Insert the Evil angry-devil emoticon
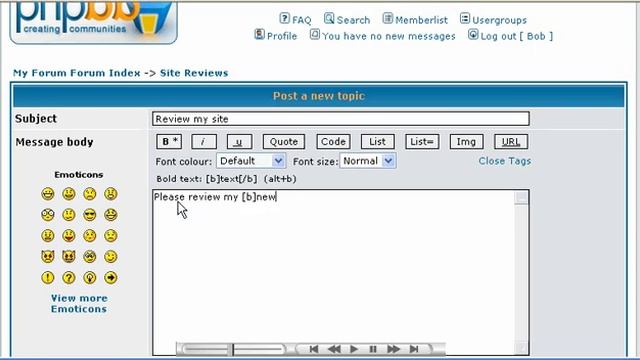 tap(48, 256)
